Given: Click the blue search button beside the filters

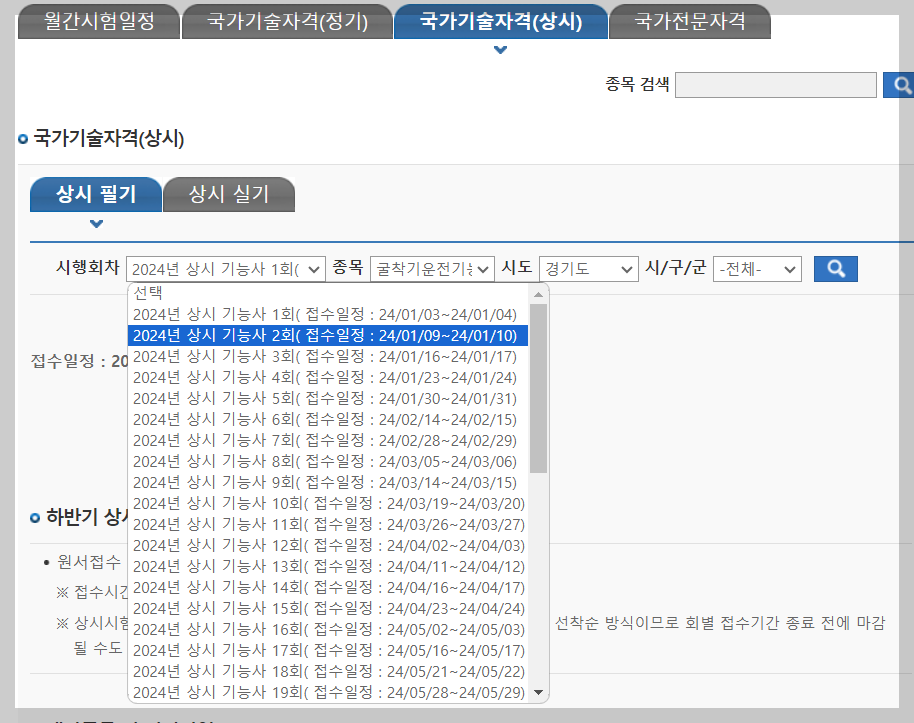Looking at the screenshot, I should [835, 268].
